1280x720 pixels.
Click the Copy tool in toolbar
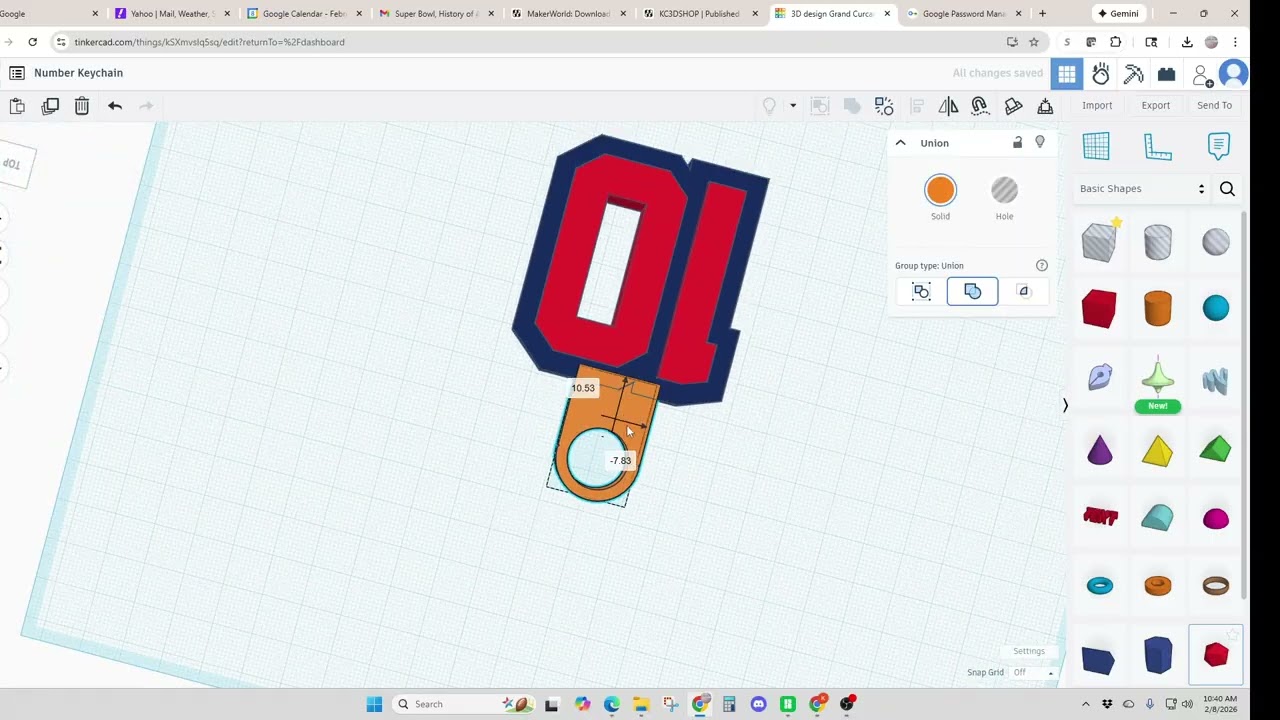coord(17,106)
